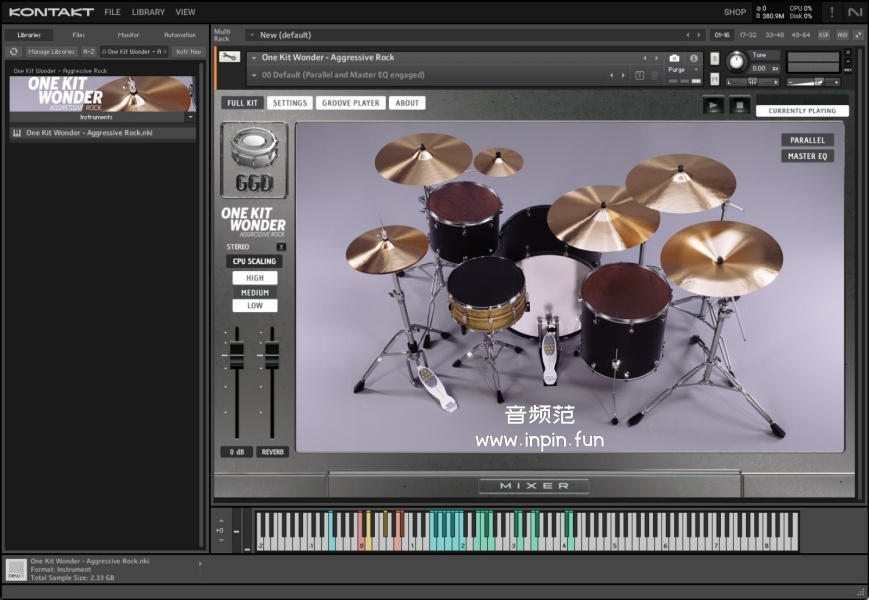869x600 pixels.
Task: Expand the library Instruments options arrow
Action: coord(190,117)
